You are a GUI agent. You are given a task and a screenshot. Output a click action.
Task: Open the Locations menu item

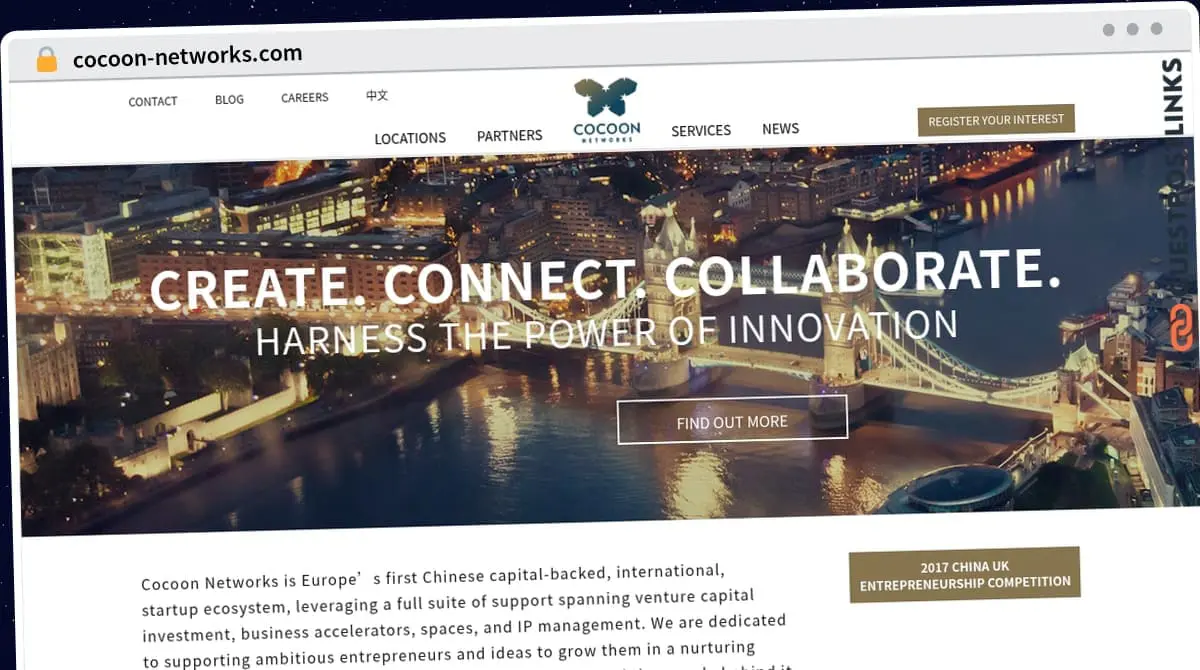pyautogui.click(x=410, y=138)
